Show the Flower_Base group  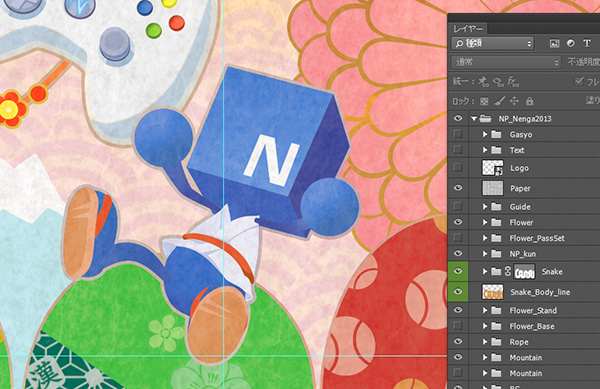[x=458, y=326]
